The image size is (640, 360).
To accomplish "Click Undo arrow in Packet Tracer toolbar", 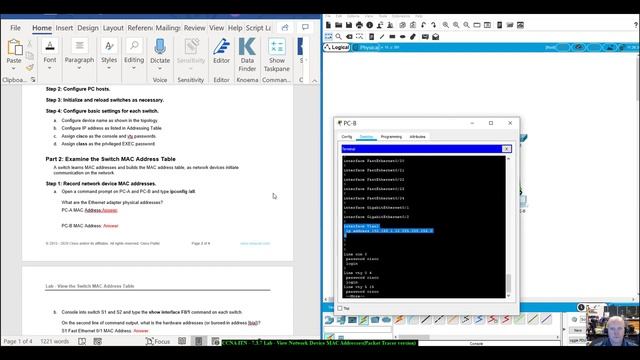I will pos(423,25).
